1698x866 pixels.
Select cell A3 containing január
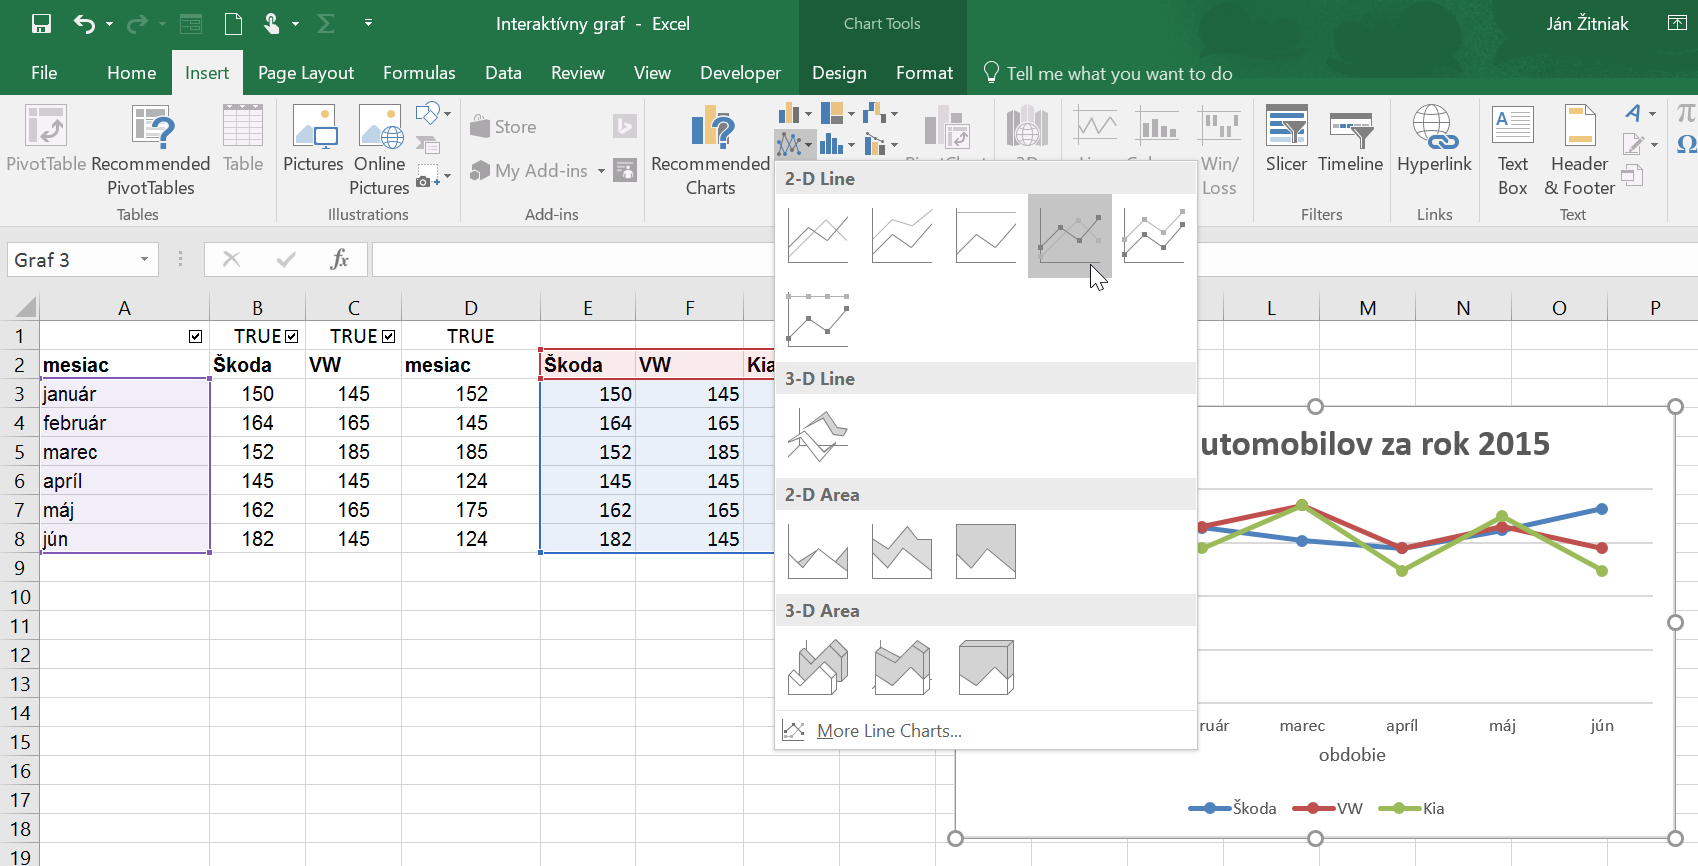(124, 394)
